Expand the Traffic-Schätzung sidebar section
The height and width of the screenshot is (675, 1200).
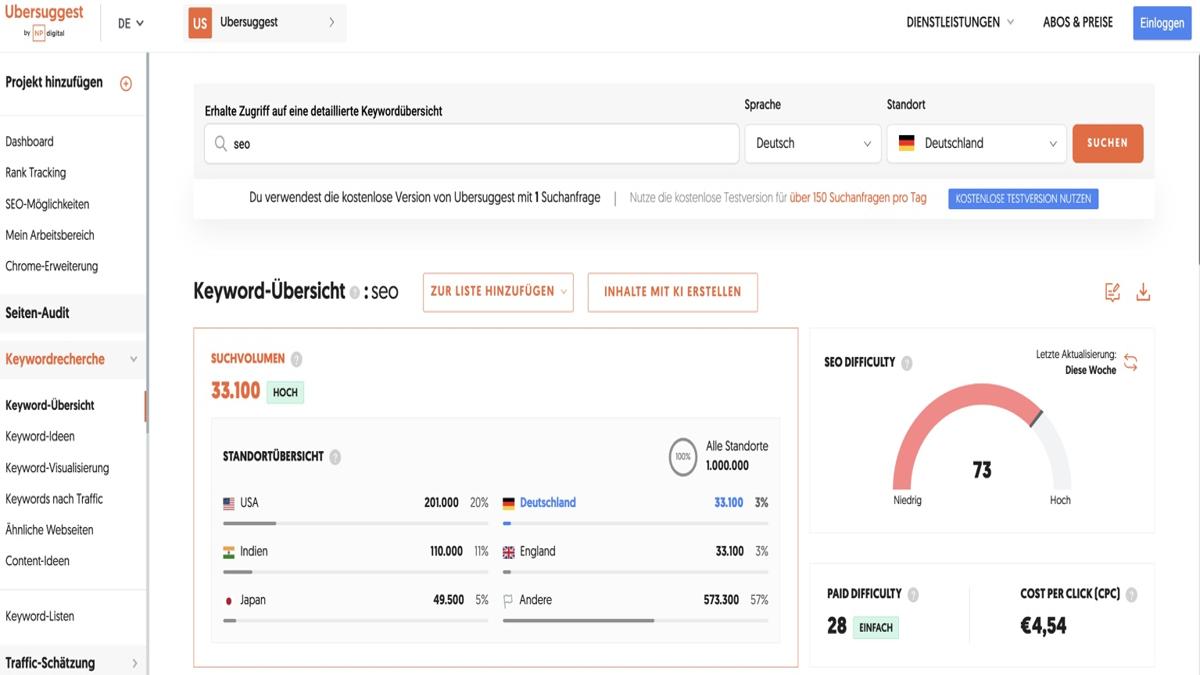(x=135, y=663)
